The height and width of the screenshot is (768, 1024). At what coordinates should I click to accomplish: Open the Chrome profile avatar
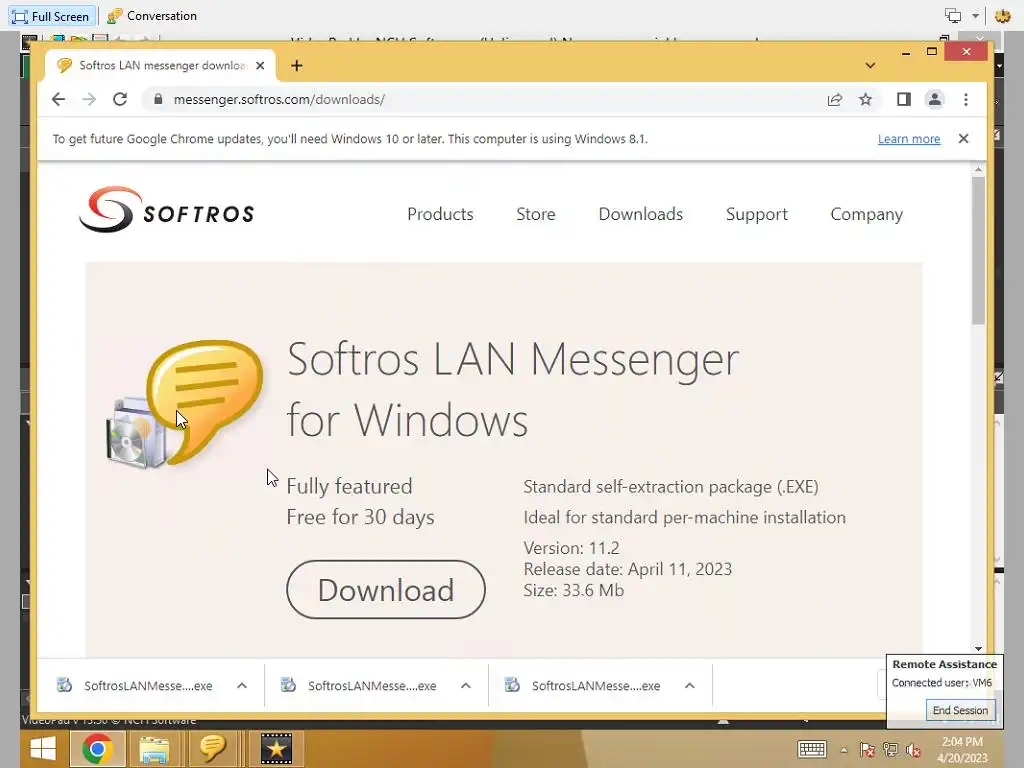click(x=935, y=99)
